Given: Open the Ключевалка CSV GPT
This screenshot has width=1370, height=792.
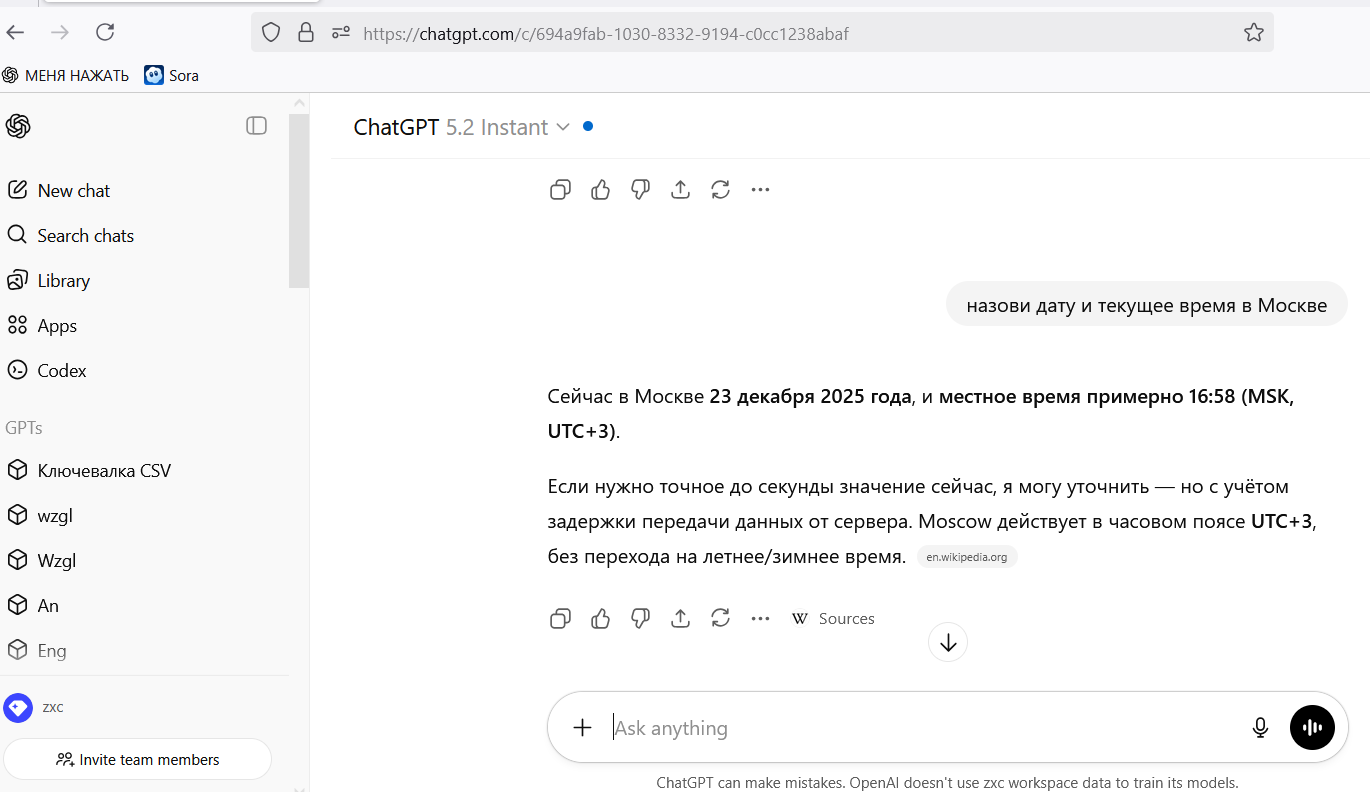Looking at the screenshot, I should coord(104,471).
